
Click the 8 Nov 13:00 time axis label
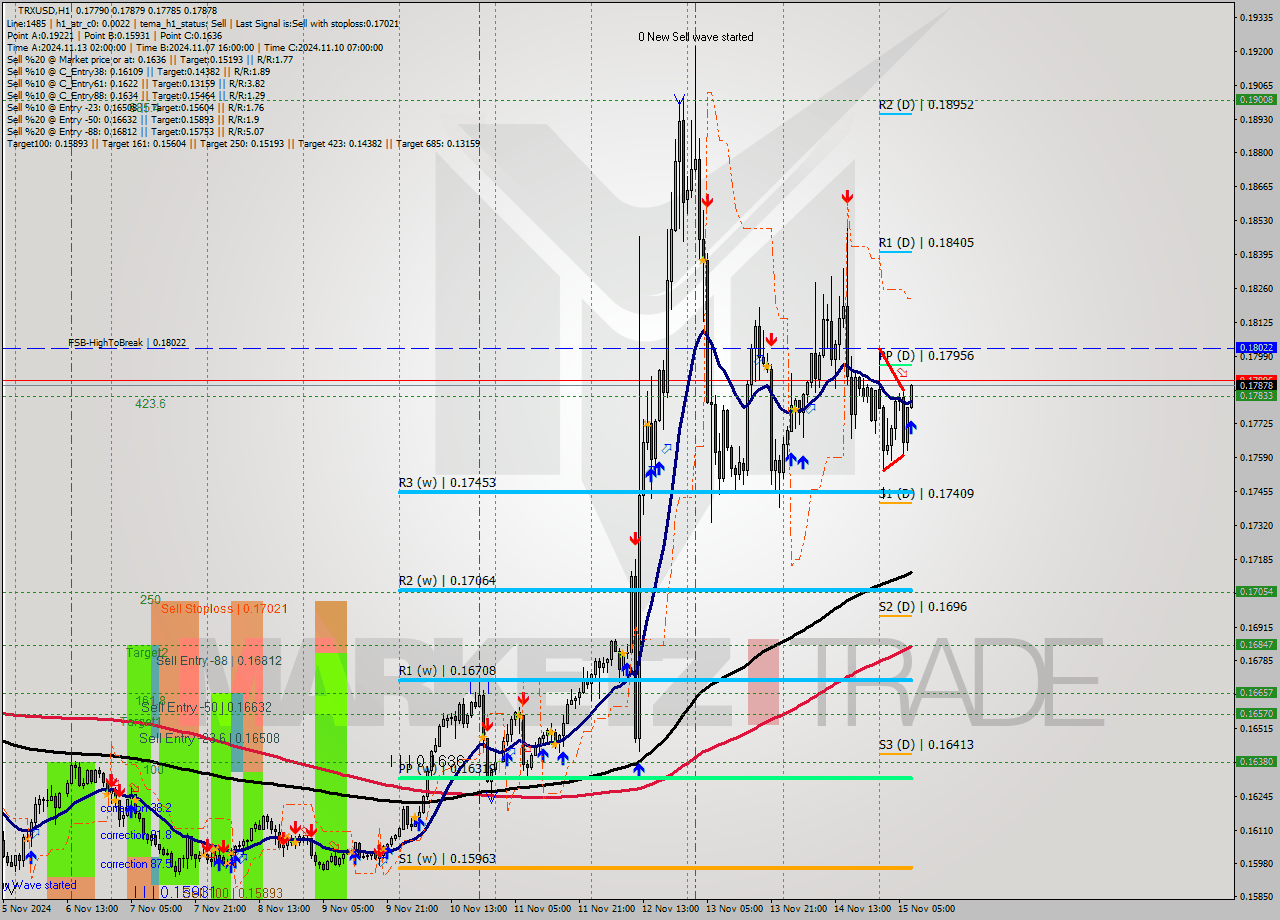click(x=285, y=909)
